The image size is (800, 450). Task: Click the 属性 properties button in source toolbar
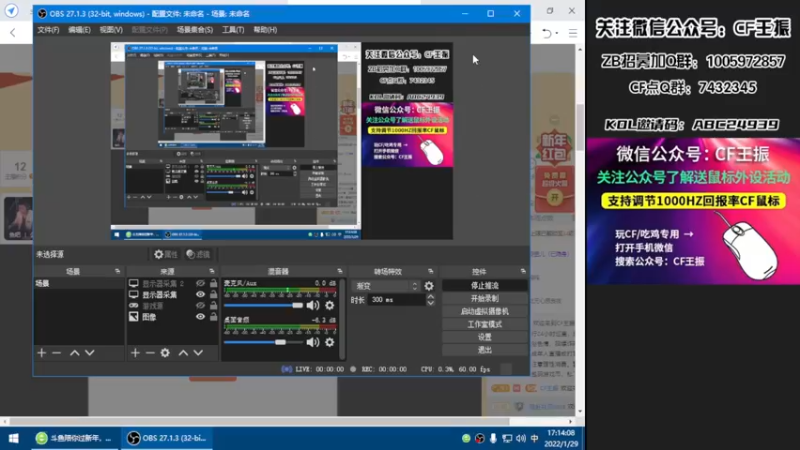point(166,254)
